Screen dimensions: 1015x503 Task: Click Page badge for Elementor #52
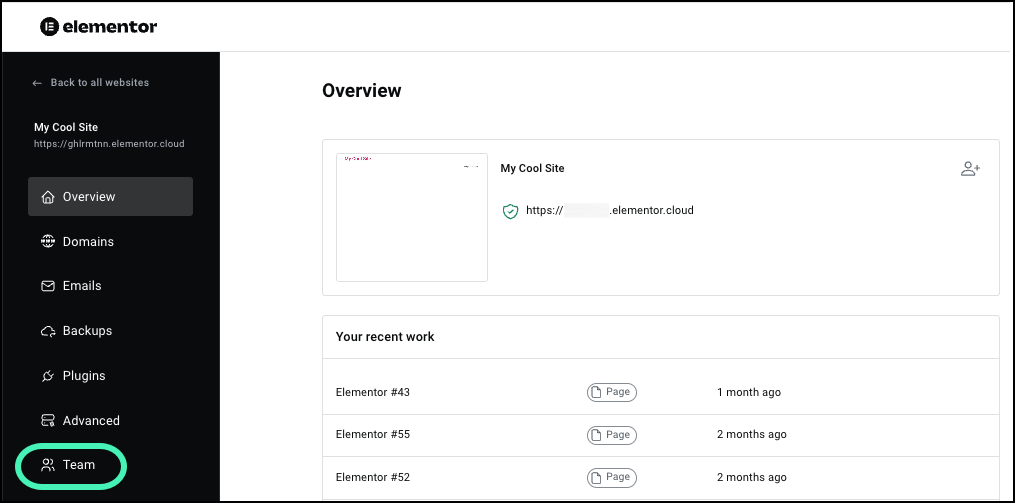(612, 478)
